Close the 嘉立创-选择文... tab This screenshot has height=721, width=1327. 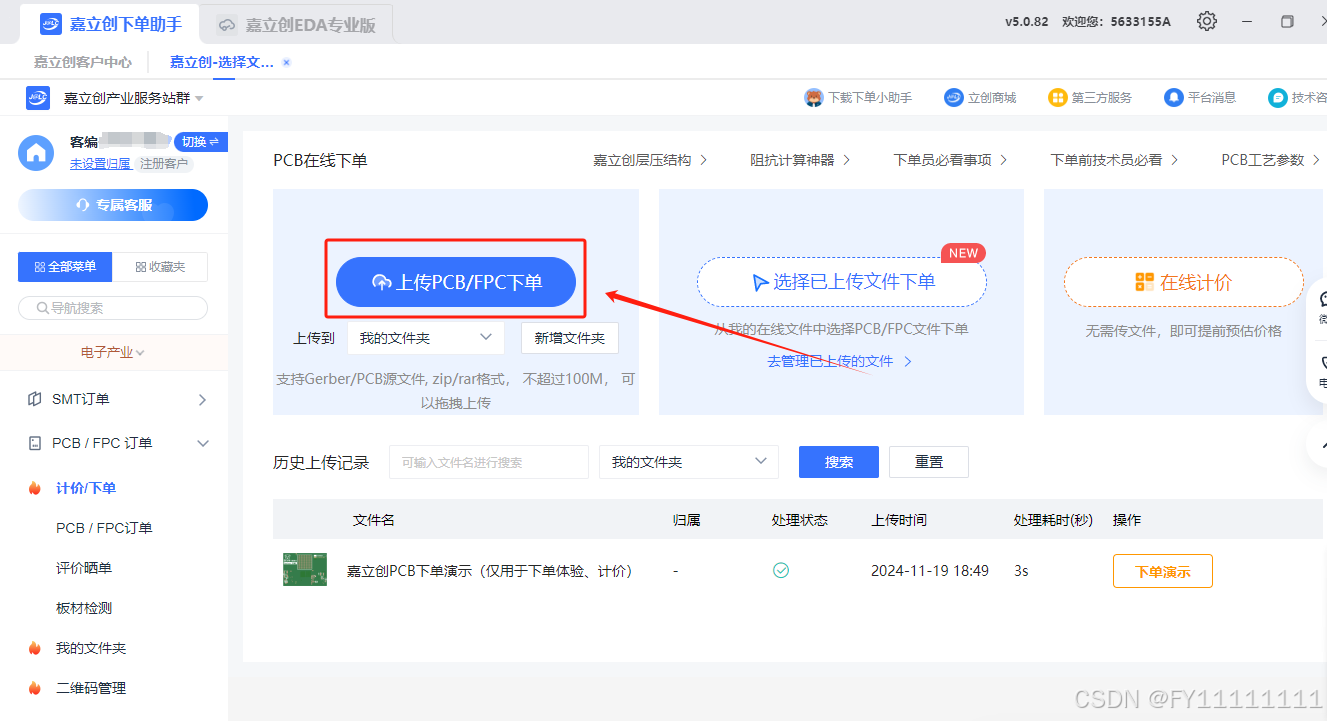point(286,62)
